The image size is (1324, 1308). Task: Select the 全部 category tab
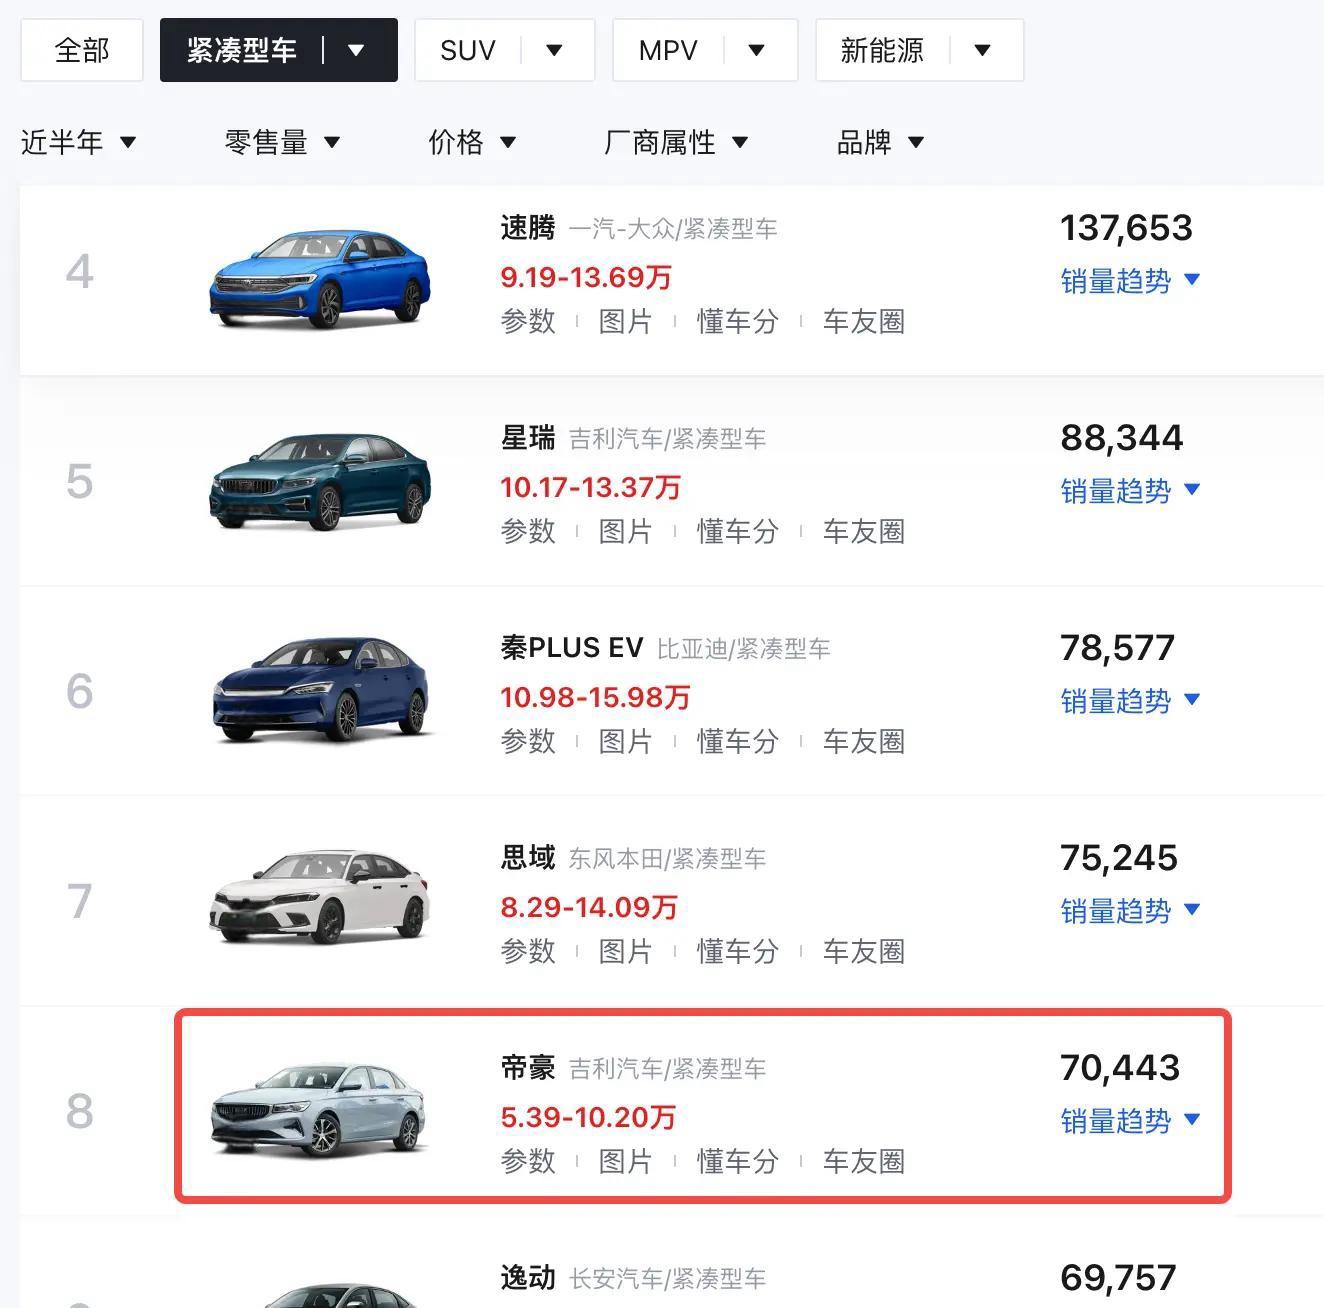pyautogui.click(x=82, y=50)
